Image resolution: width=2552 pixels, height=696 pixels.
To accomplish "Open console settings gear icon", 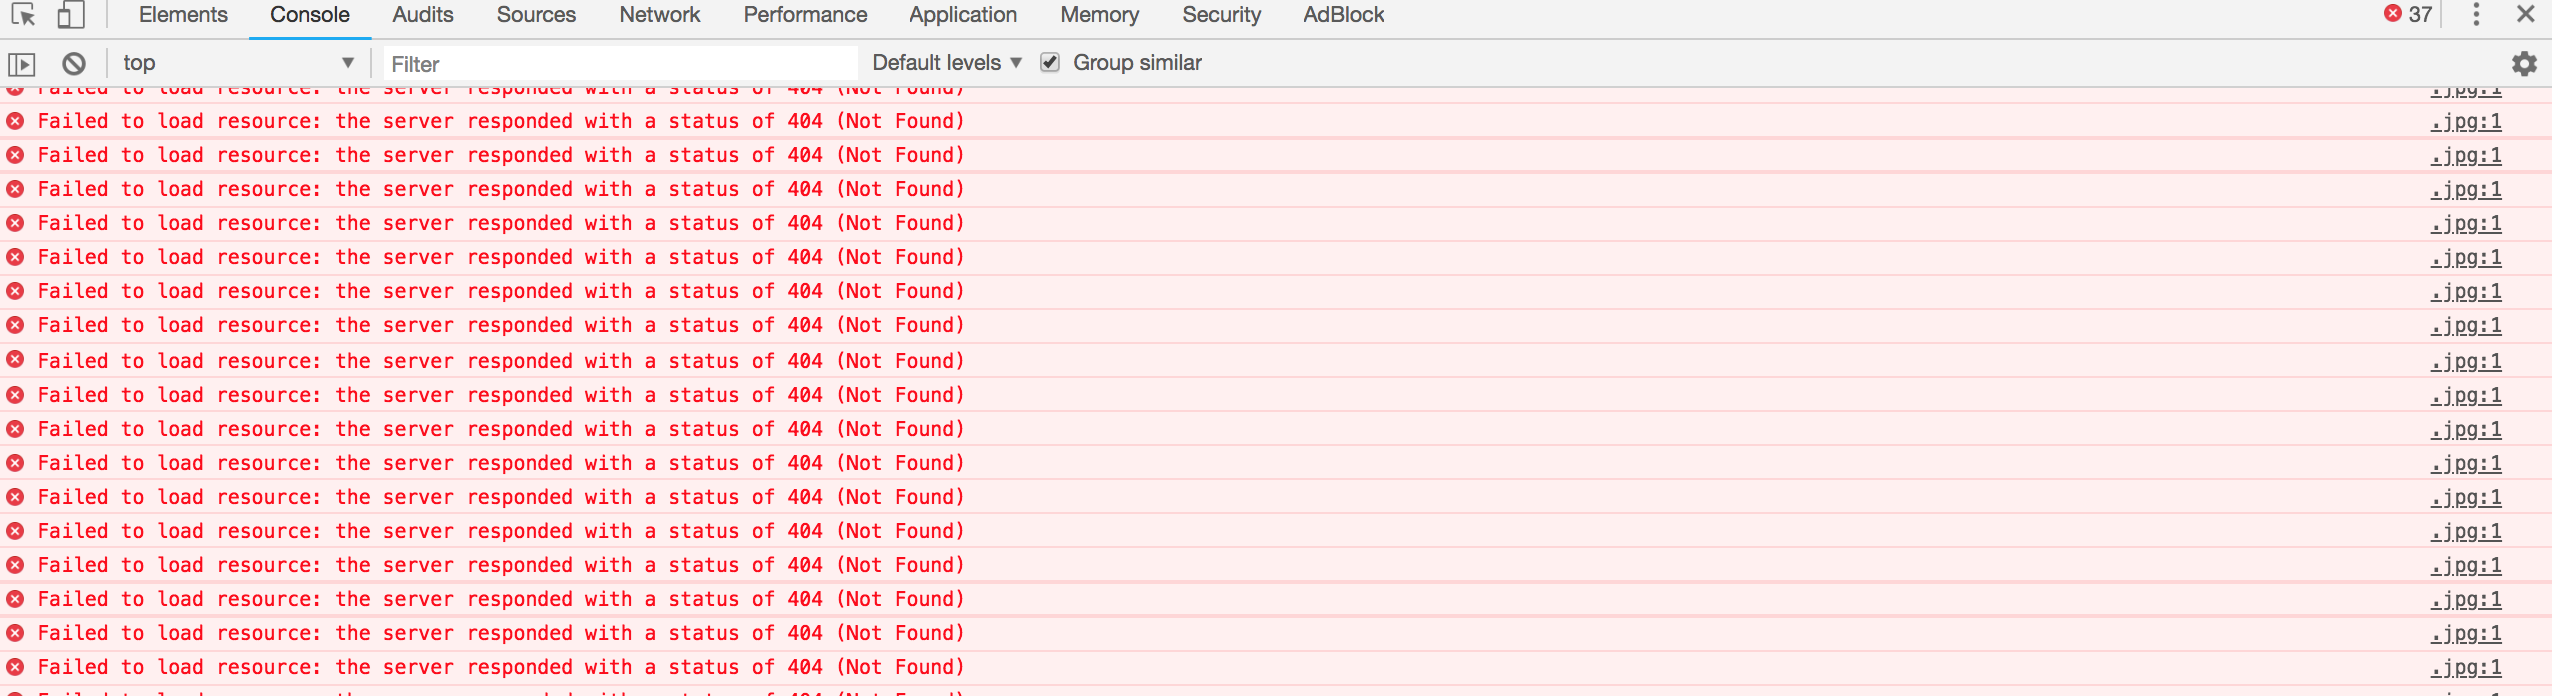I will (2524, 64).
